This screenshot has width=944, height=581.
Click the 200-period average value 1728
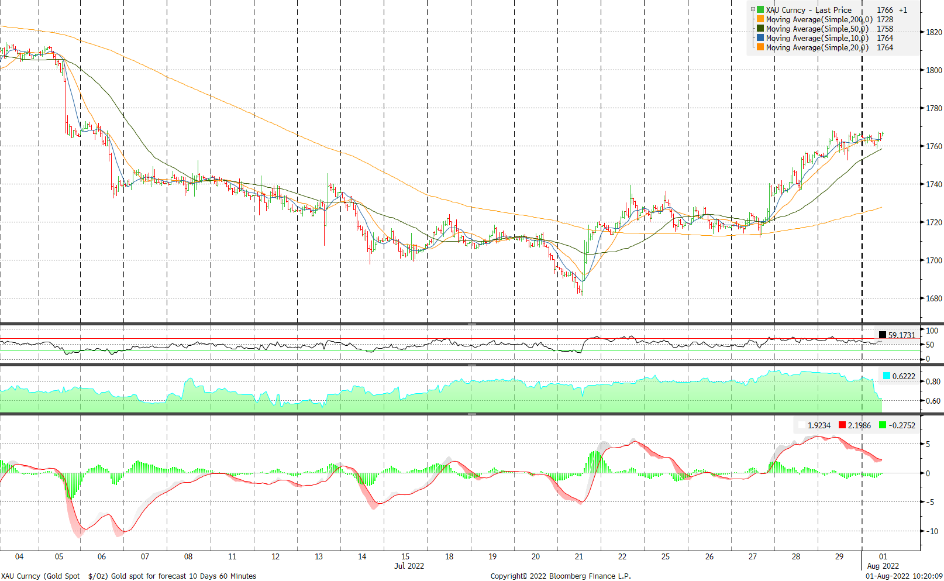tap(884, 19)
